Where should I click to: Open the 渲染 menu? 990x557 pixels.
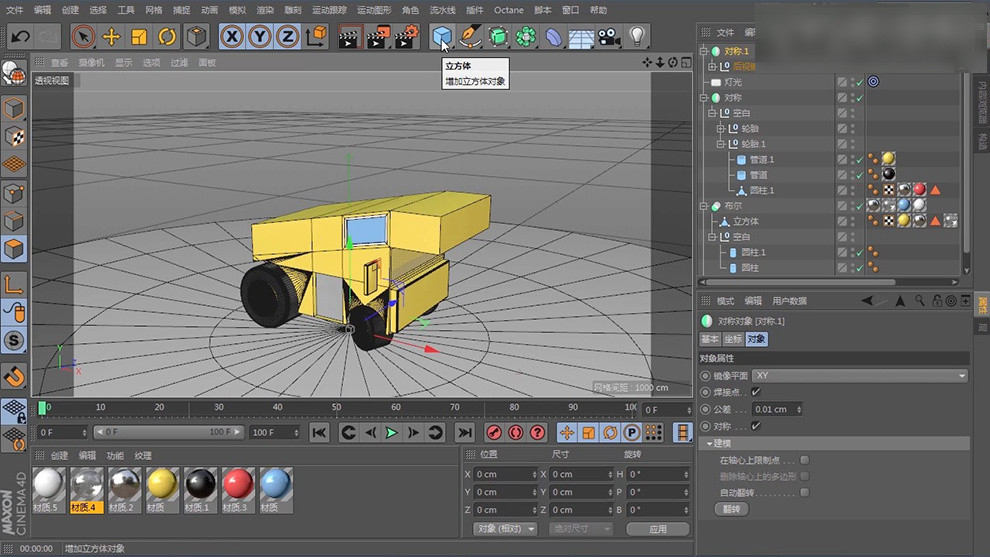264,10
